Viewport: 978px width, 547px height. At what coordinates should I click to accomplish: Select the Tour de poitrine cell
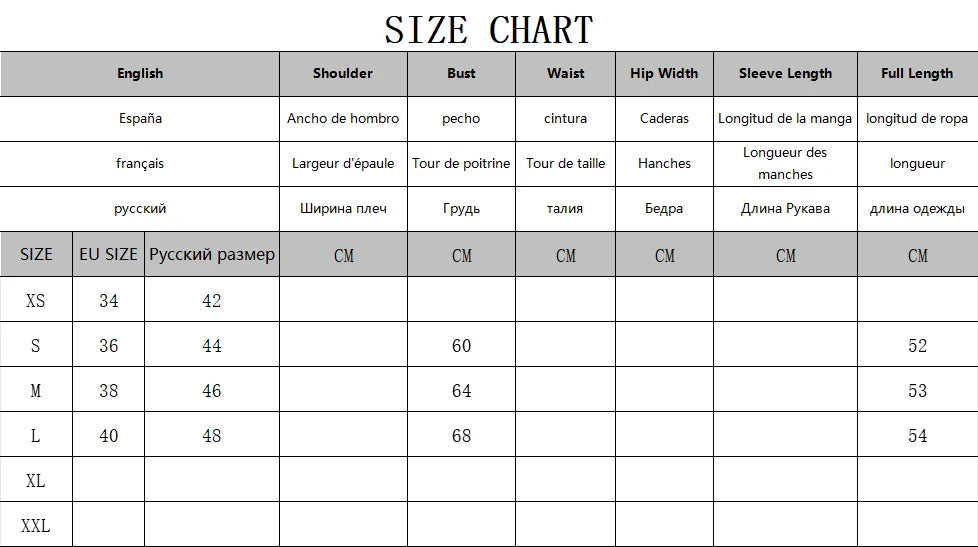tap(461, 163)
